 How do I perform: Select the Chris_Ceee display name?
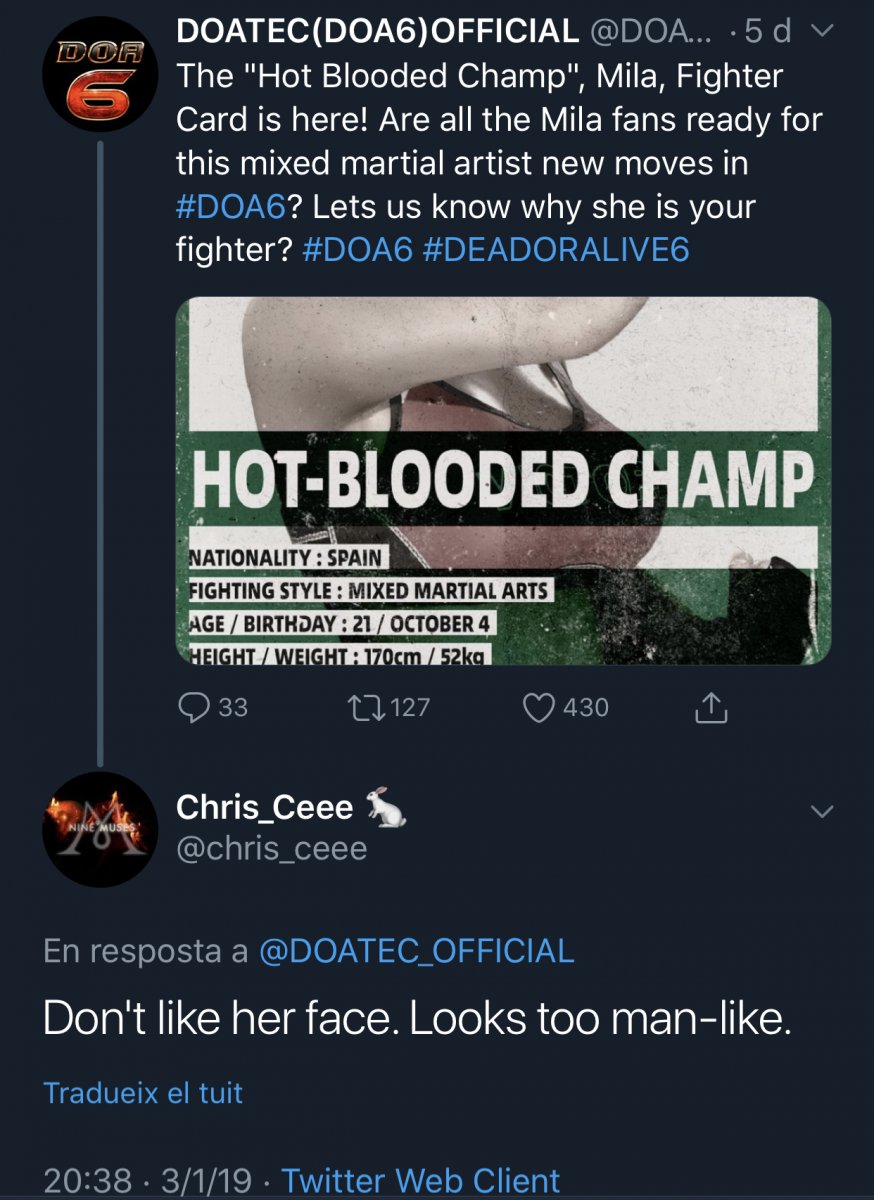click(x=264, y=807)
